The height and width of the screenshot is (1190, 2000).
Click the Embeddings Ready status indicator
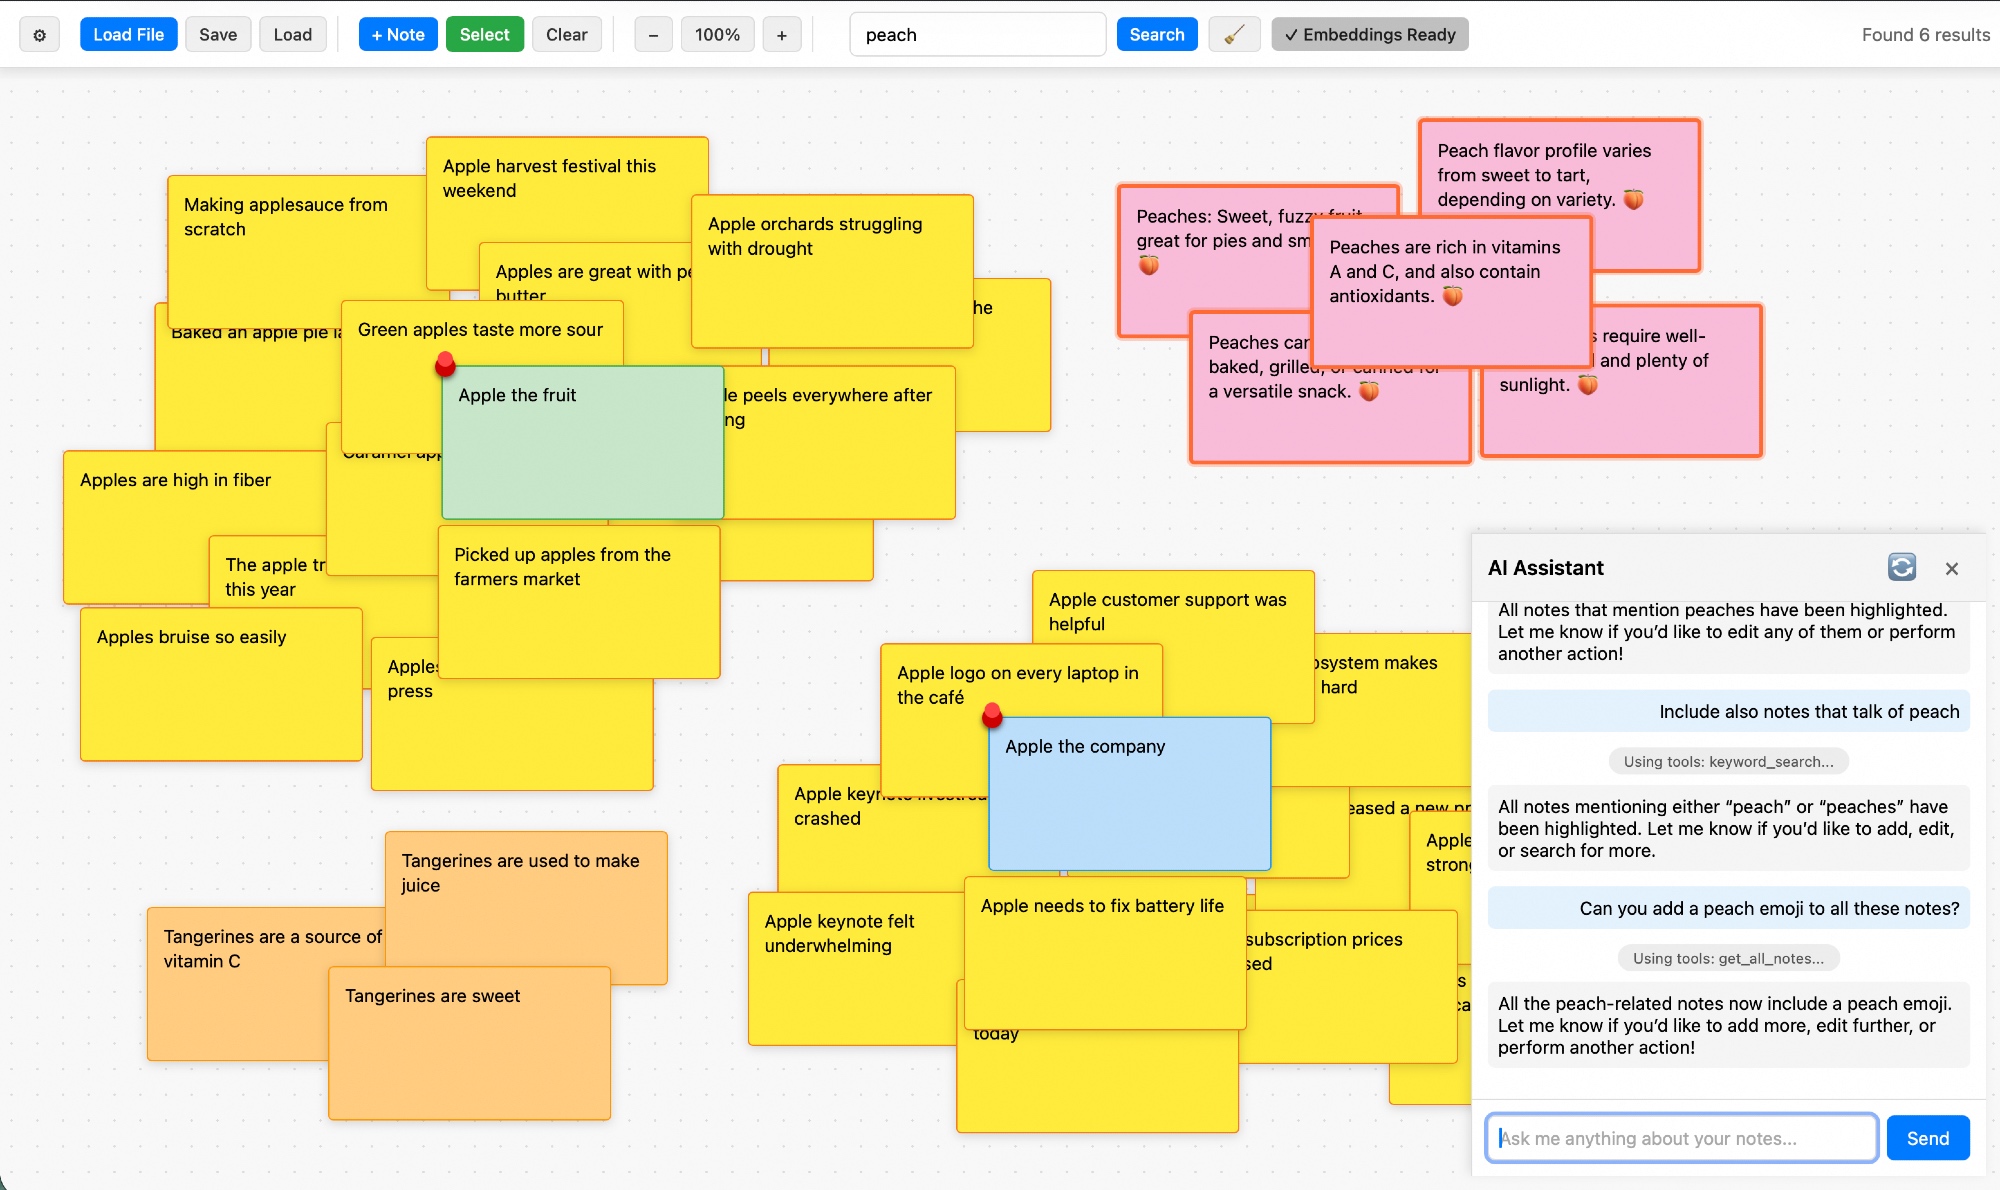coord(1369,35)
